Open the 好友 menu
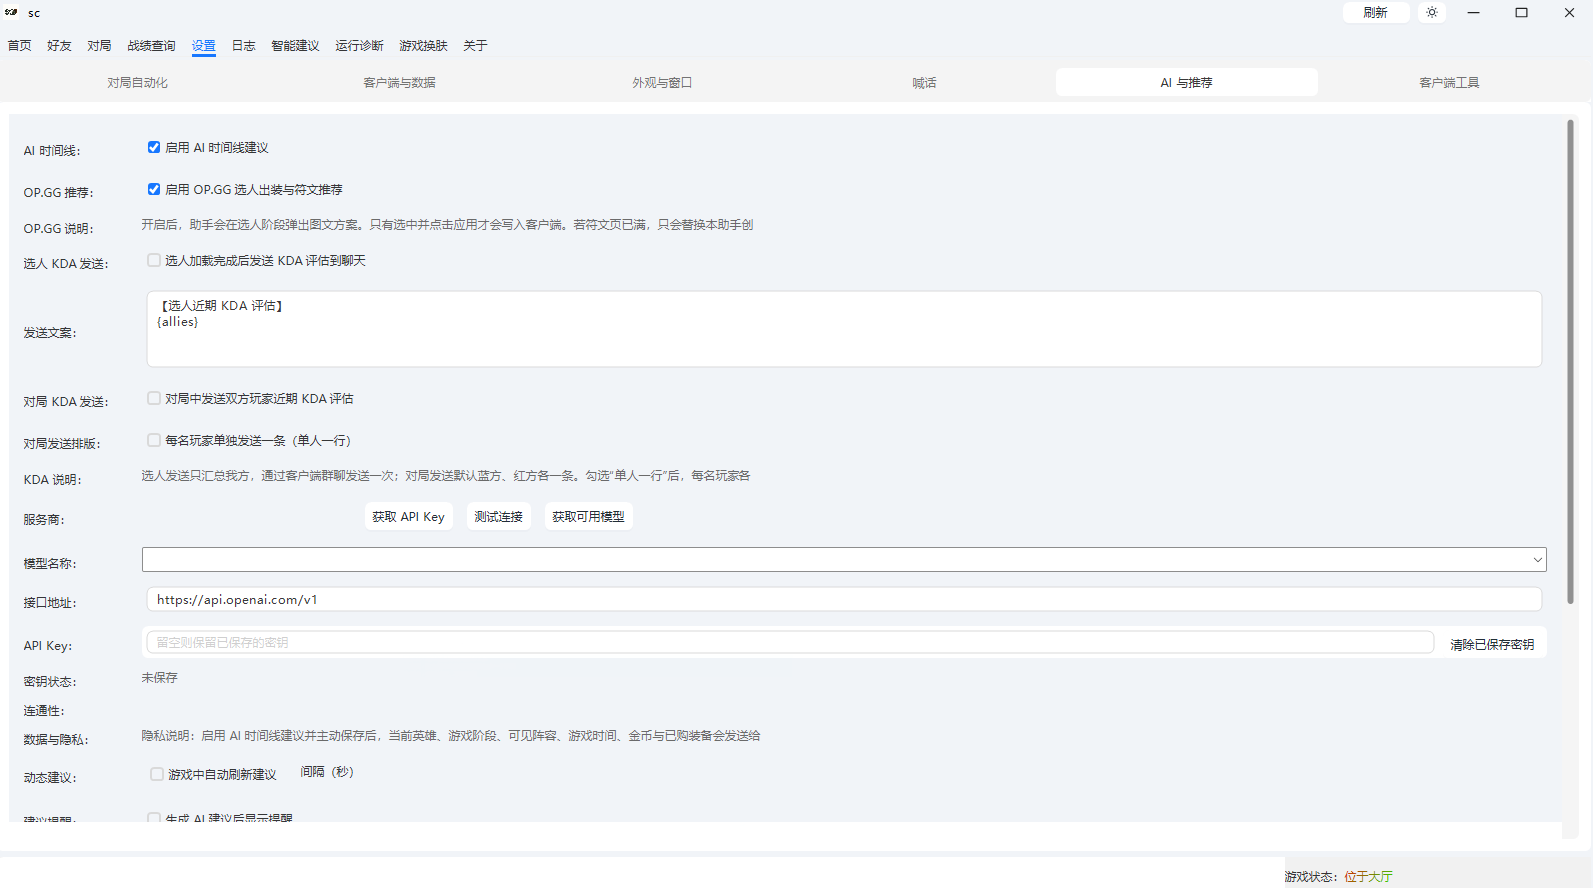The width and height of the screenshot is (1594, 888). tap(59, 46)
